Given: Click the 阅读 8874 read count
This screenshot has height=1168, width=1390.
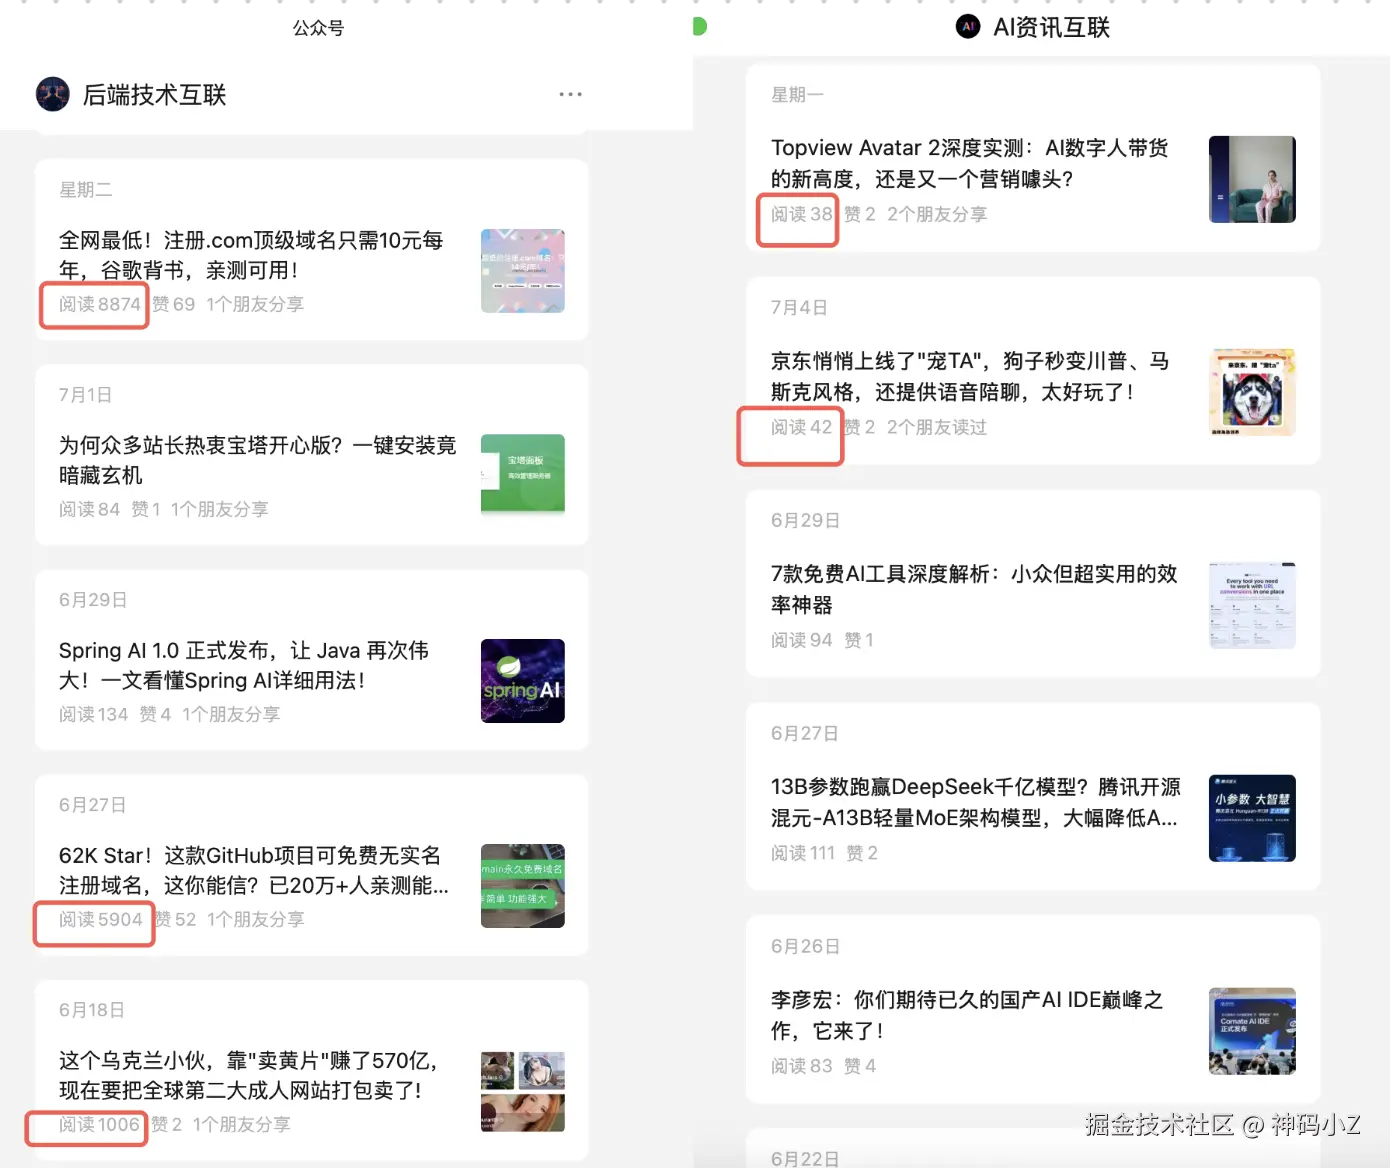Looking at the screenshot, I should tap(99, 304).
